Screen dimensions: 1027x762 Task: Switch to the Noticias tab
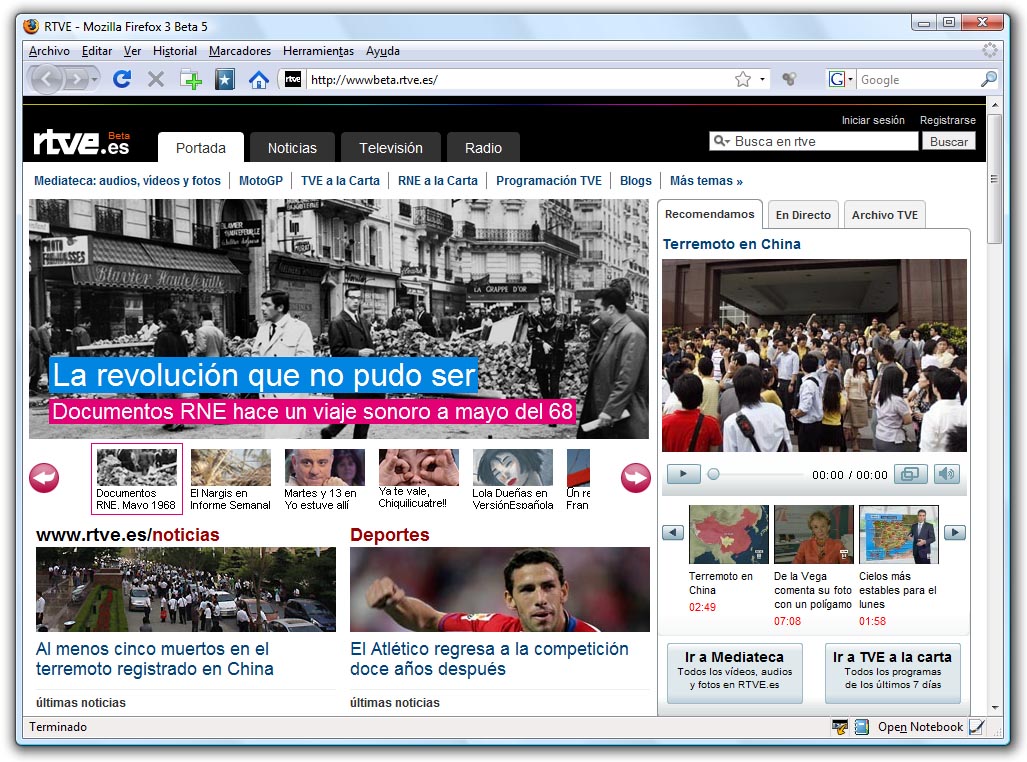292,148
